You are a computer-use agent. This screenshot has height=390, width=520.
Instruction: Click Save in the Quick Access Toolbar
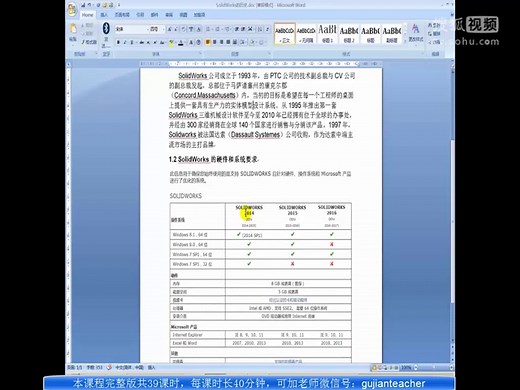click(83, 5)
